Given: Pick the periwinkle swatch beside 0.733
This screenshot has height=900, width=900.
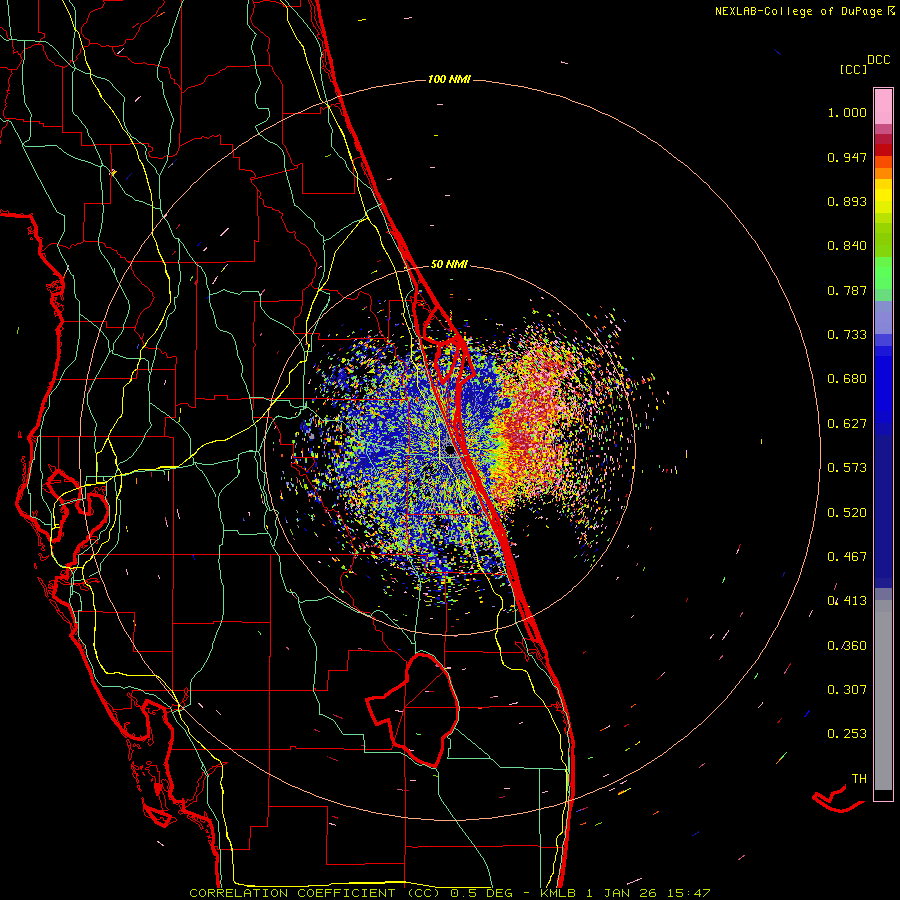Looking at the screenshot, I should [x=883, y=325].
